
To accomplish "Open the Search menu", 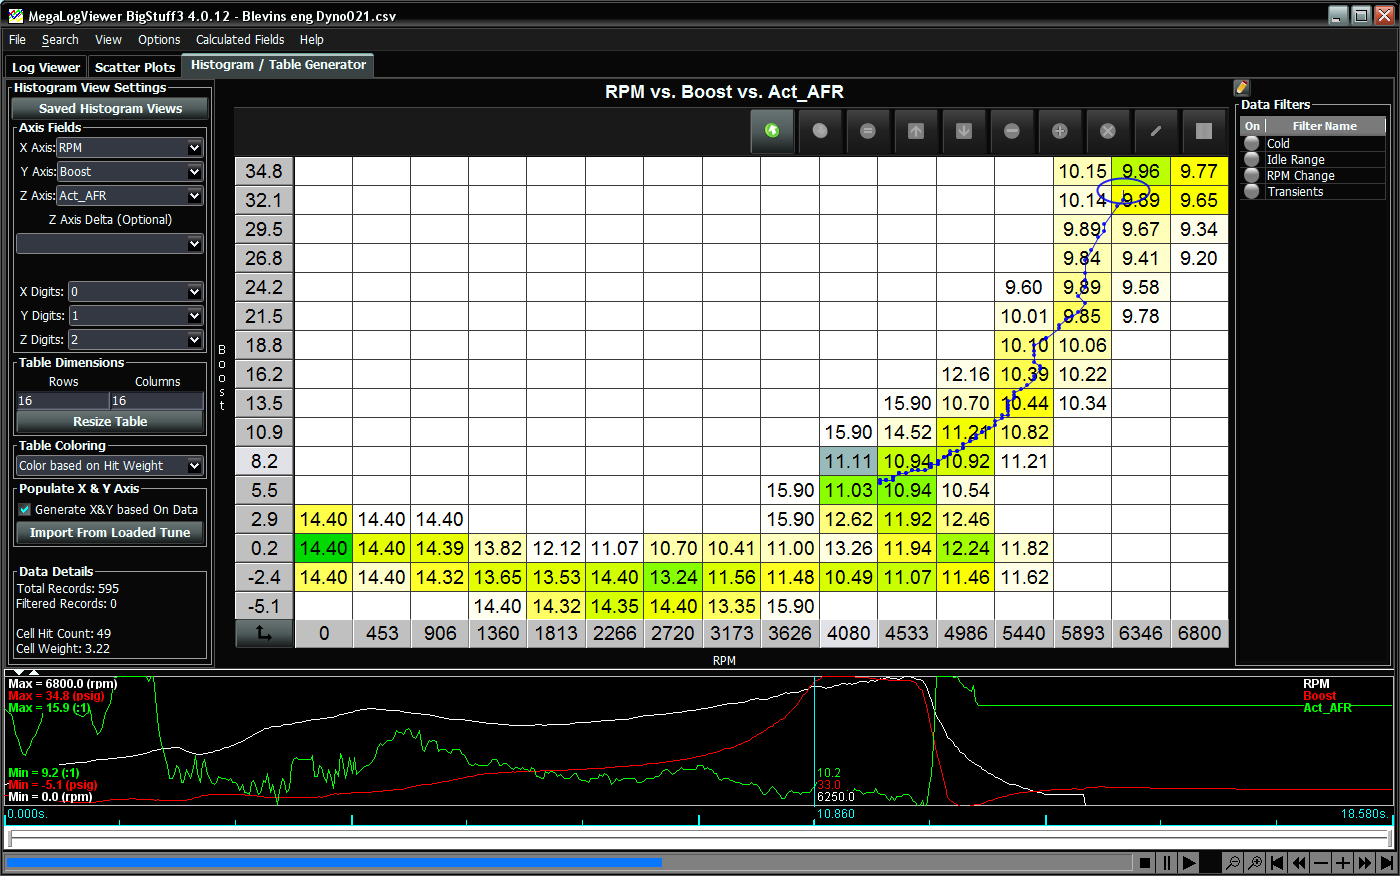I will coord(60,40).
